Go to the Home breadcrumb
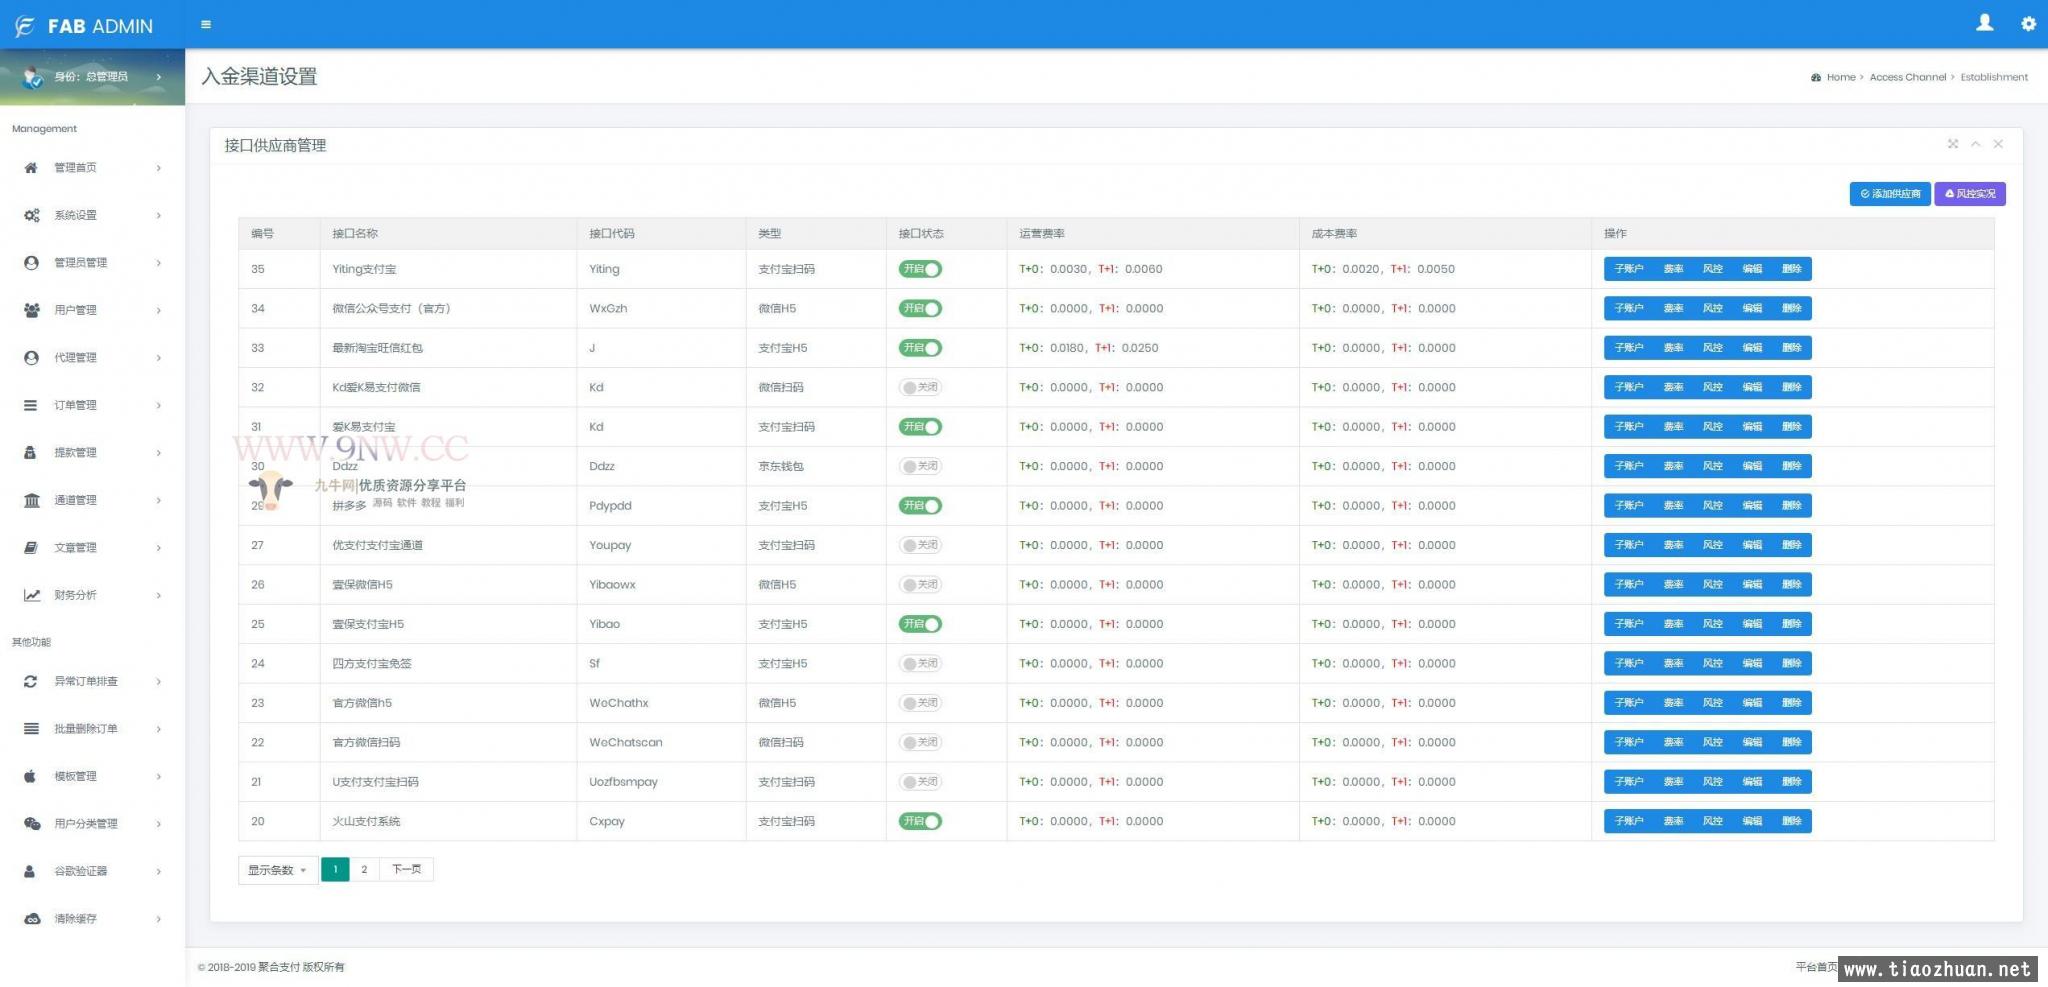The image size is (2048, 987). coord(1840,77)
